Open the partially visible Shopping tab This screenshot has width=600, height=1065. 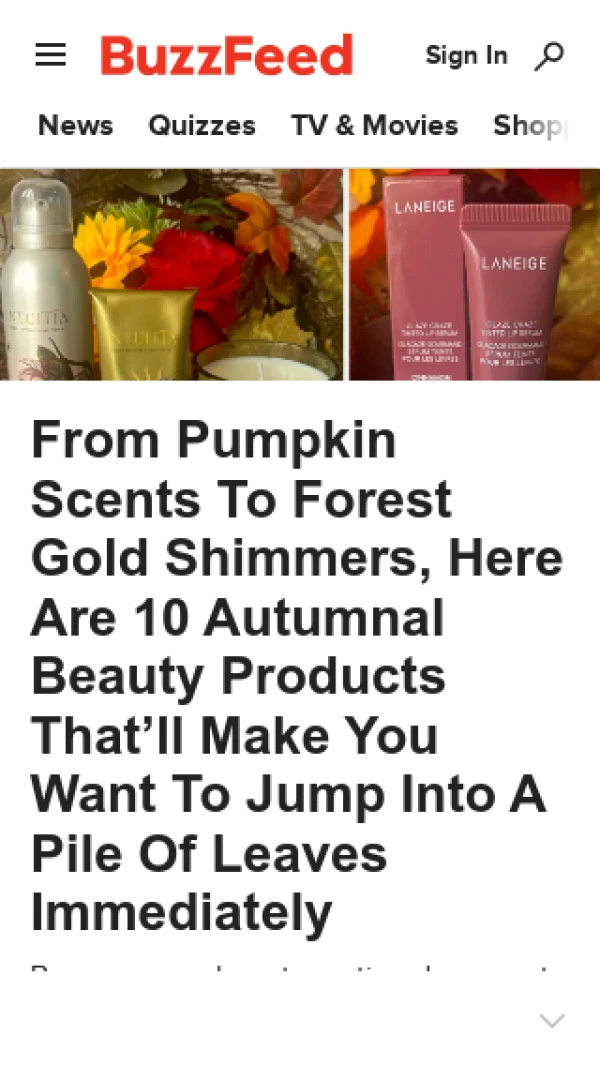[x=530, y=126]
